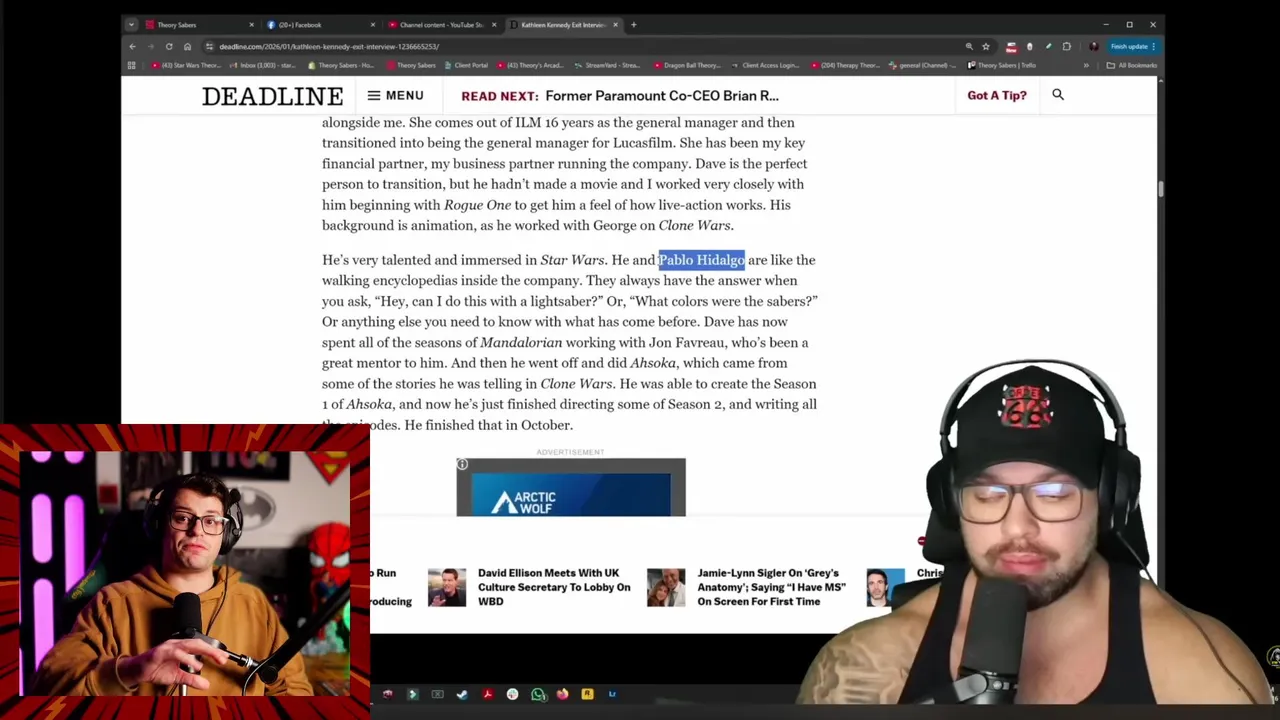This screenshot has height=720, width=1280.
Task: Open the tab search dropdown arrow
Action: [132, 25]
